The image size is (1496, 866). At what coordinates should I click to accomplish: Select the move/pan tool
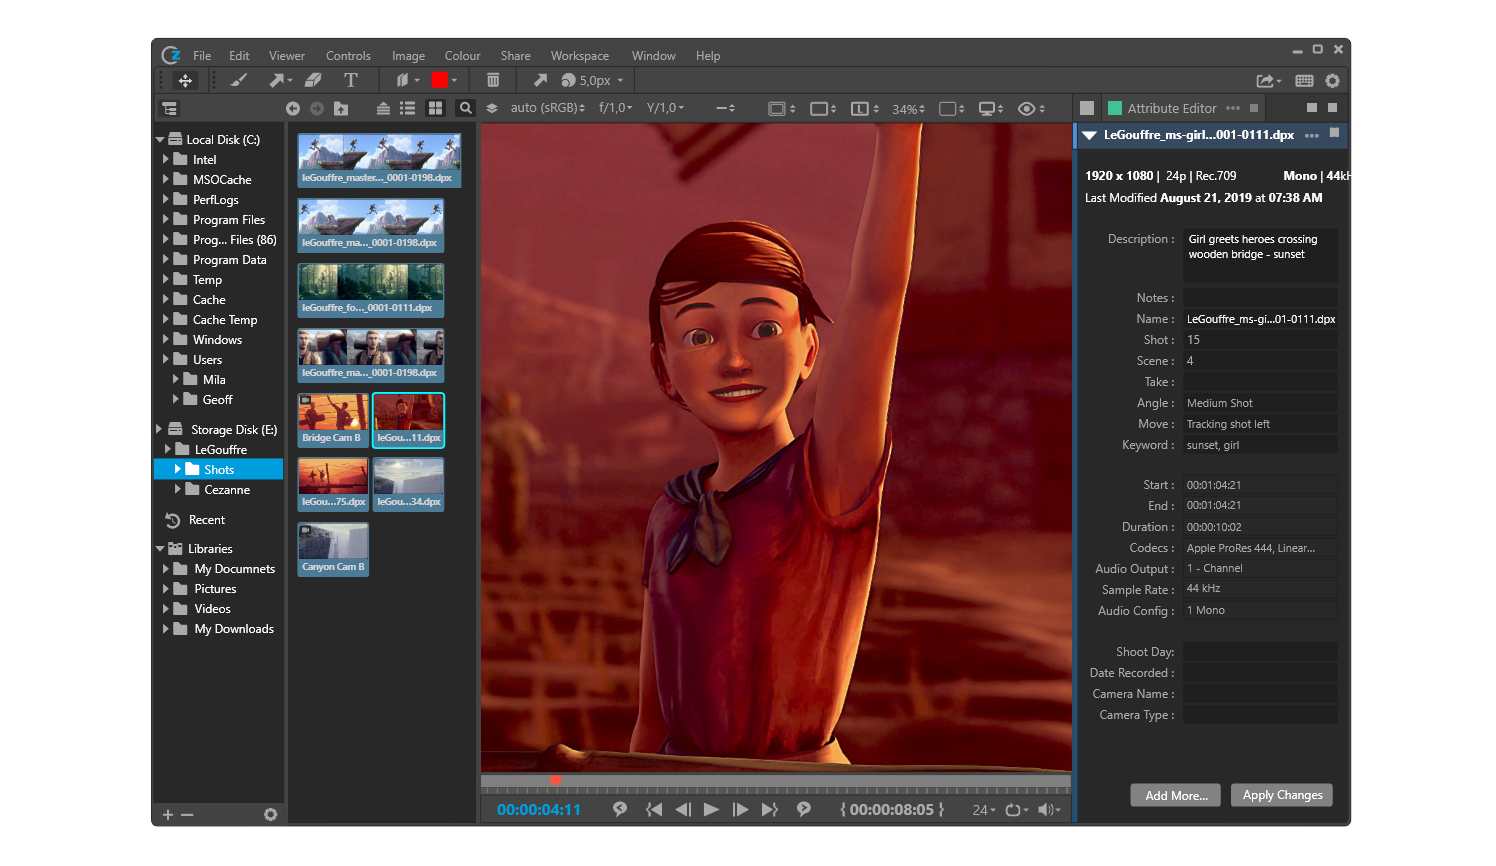pos(185,80)
